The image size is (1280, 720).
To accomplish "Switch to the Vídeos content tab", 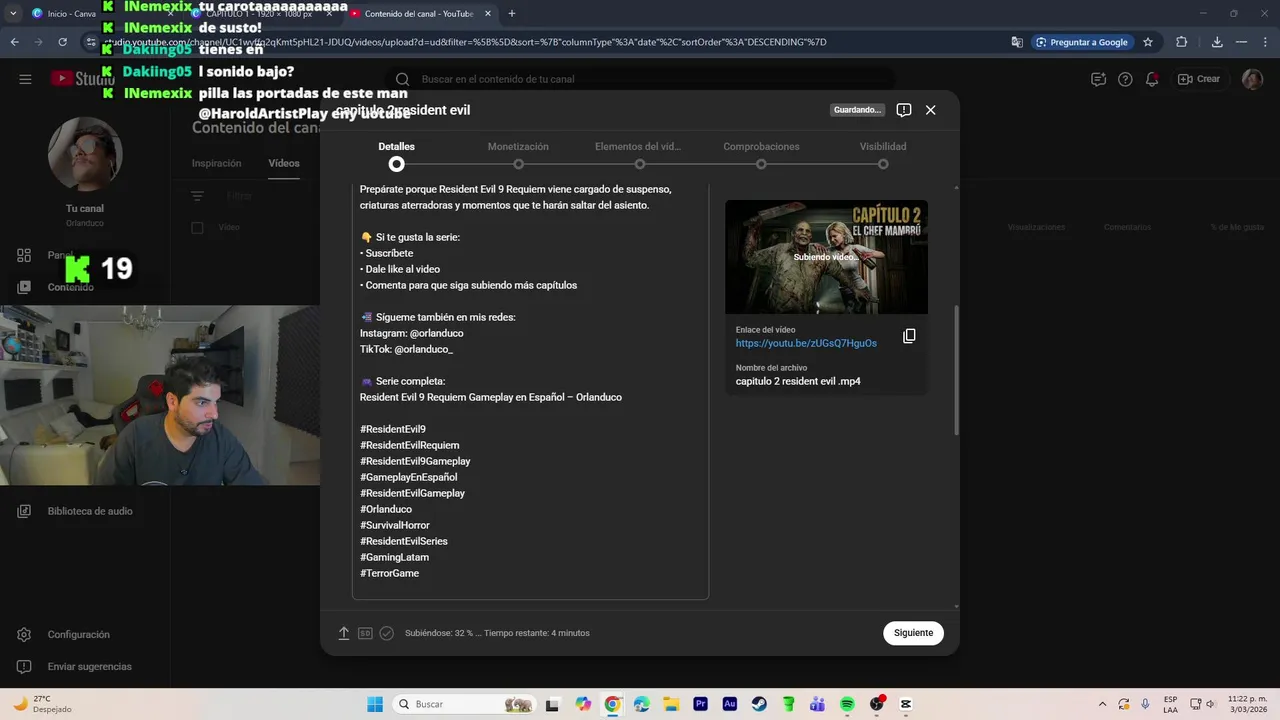I will (284, 163).
